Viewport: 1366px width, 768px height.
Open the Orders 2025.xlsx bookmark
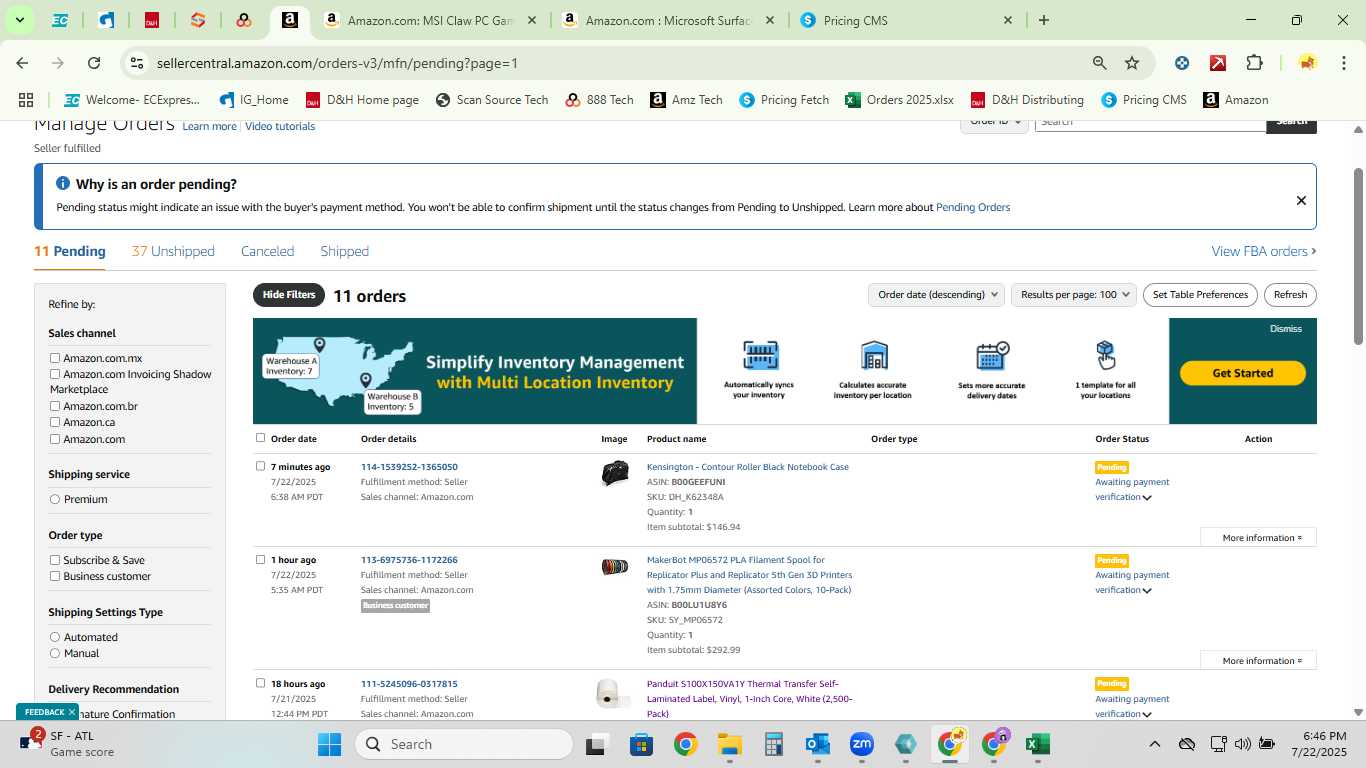(899, 100)
